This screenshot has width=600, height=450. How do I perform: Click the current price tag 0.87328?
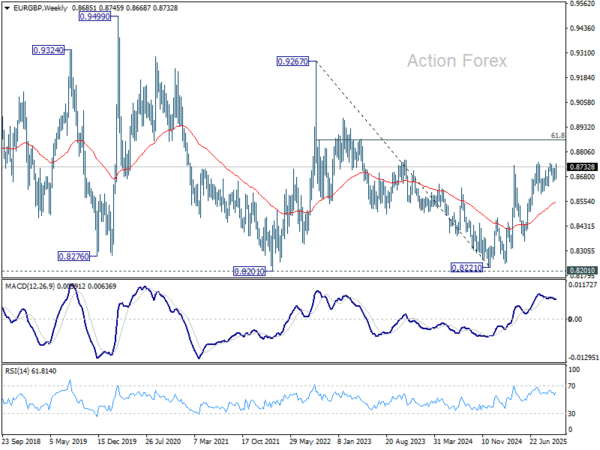click(582, 167)
